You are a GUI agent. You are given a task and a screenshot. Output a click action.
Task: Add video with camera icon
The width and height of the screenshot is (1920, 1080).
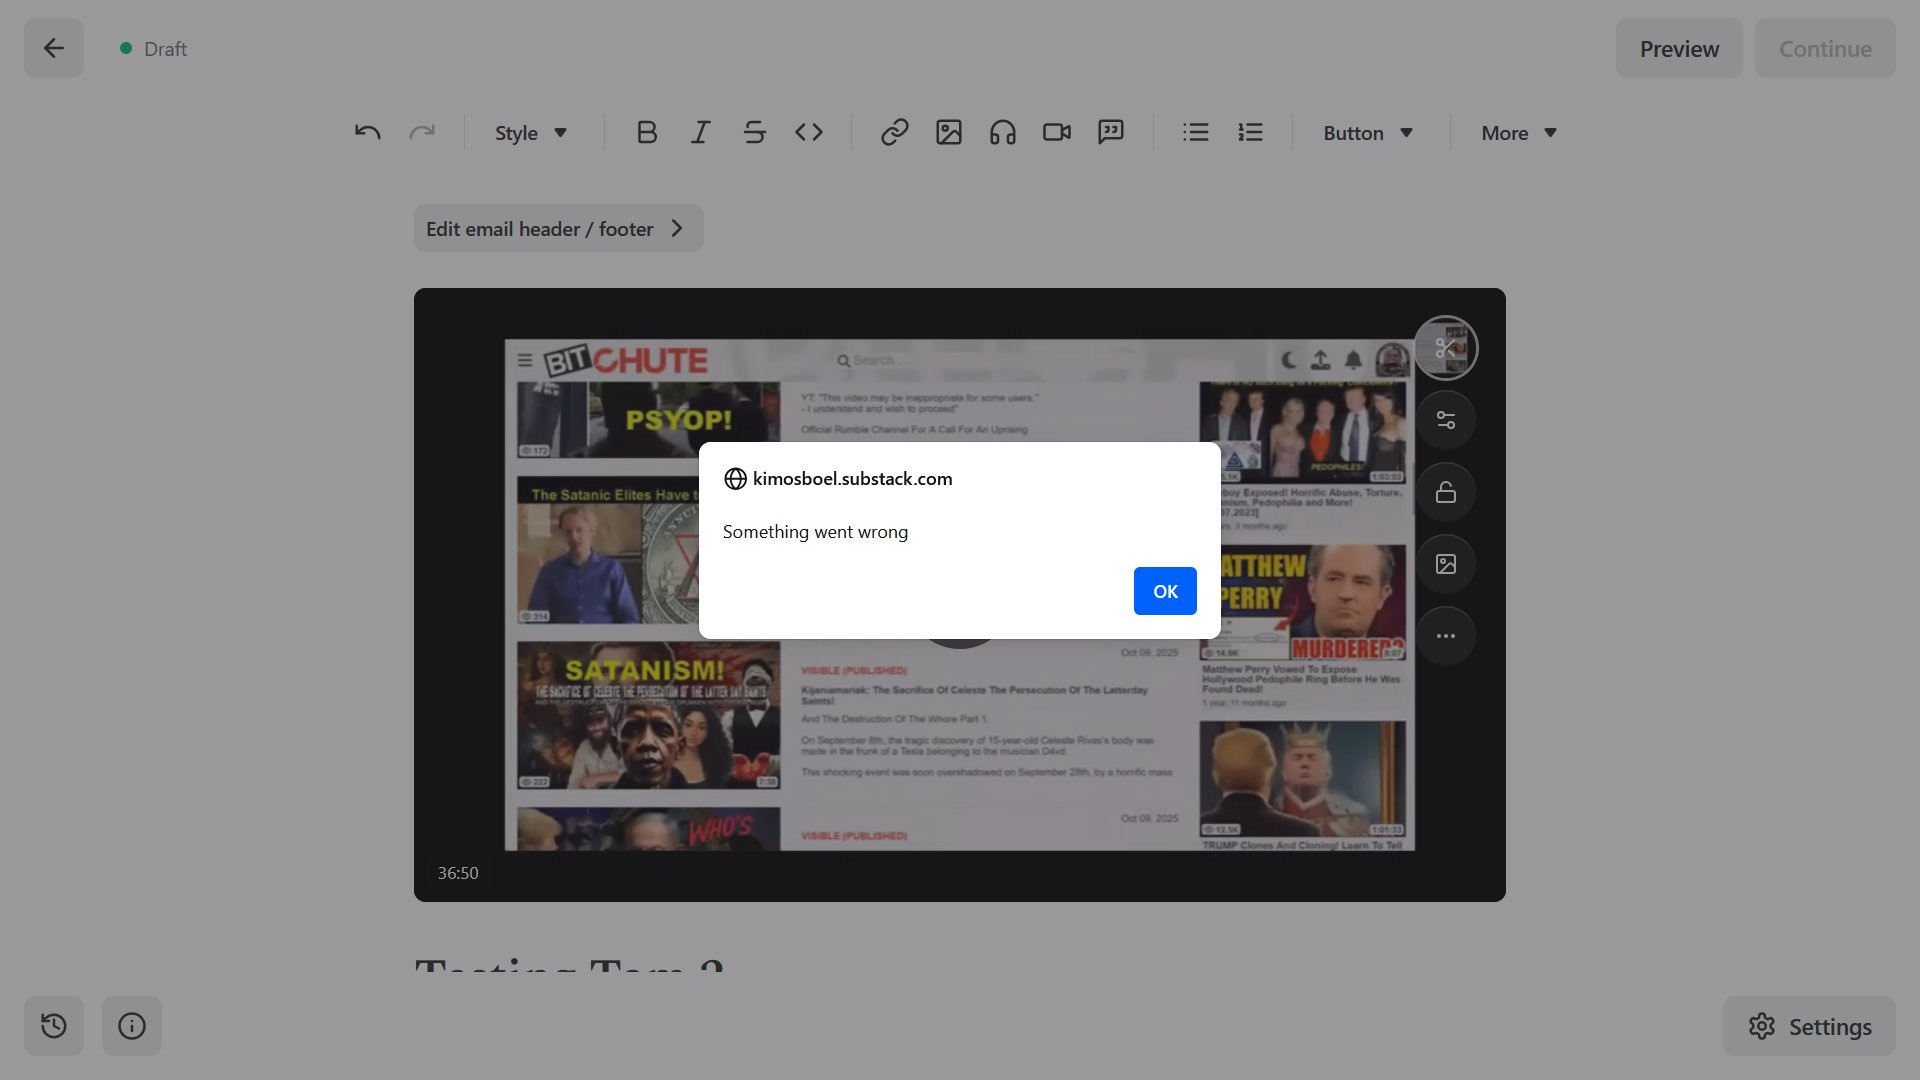(x=1056, y=132)
